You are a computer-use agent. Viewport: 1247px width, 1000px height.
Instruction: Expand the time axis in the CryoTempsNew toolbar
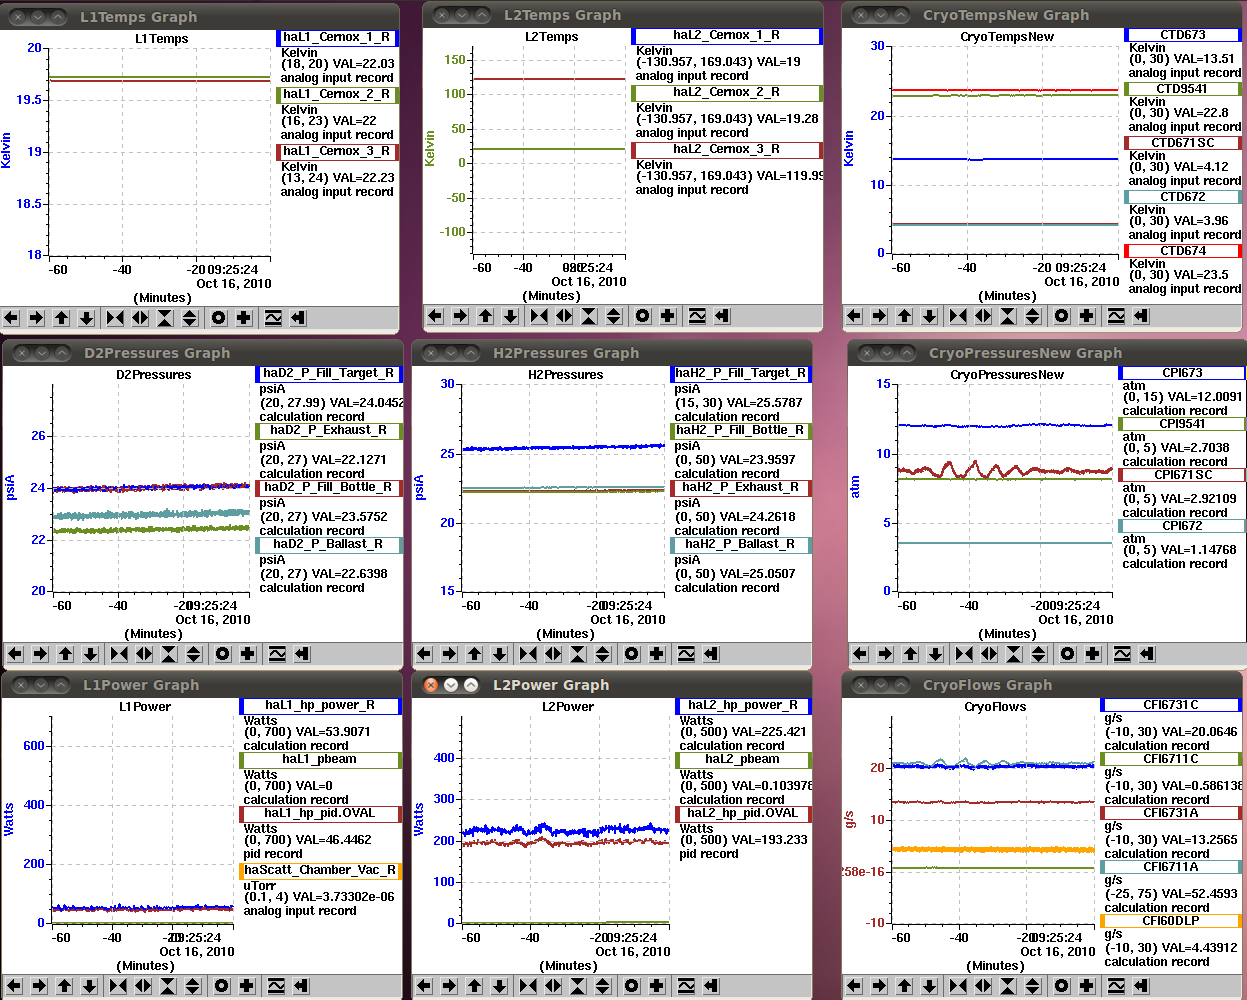click(x=983, y=316)
